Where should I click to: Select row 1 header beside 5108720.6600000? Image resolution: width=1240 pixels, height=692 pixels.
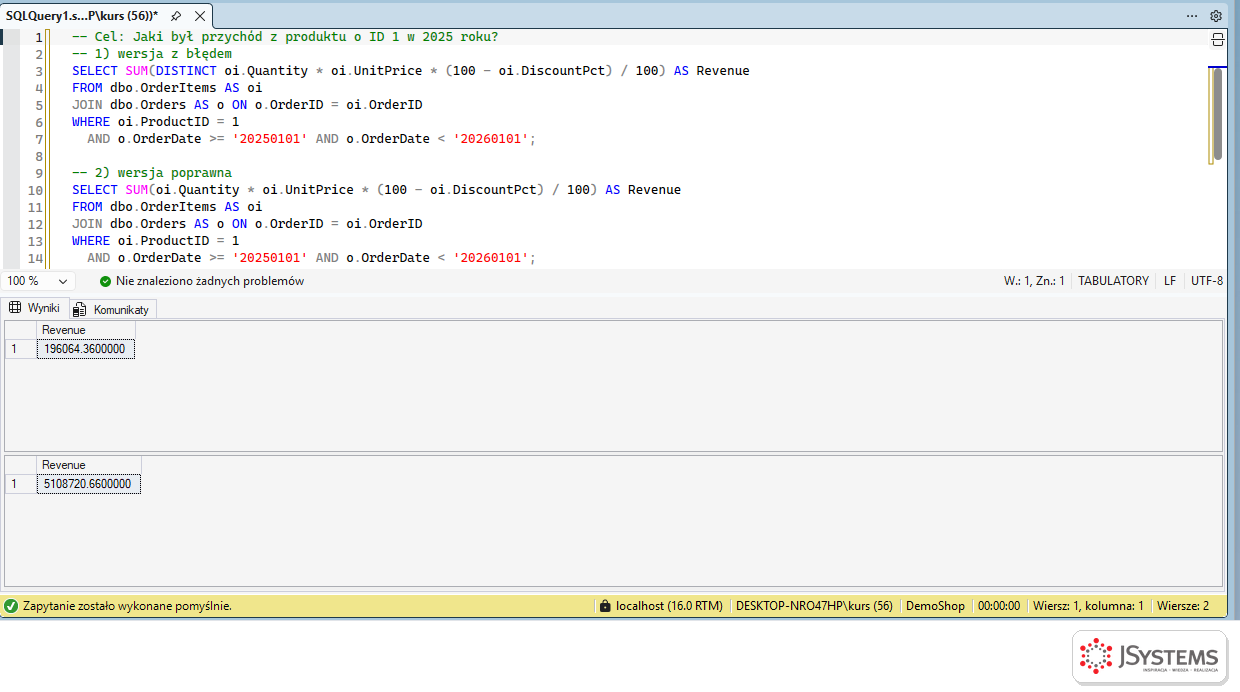pos(21,484)
